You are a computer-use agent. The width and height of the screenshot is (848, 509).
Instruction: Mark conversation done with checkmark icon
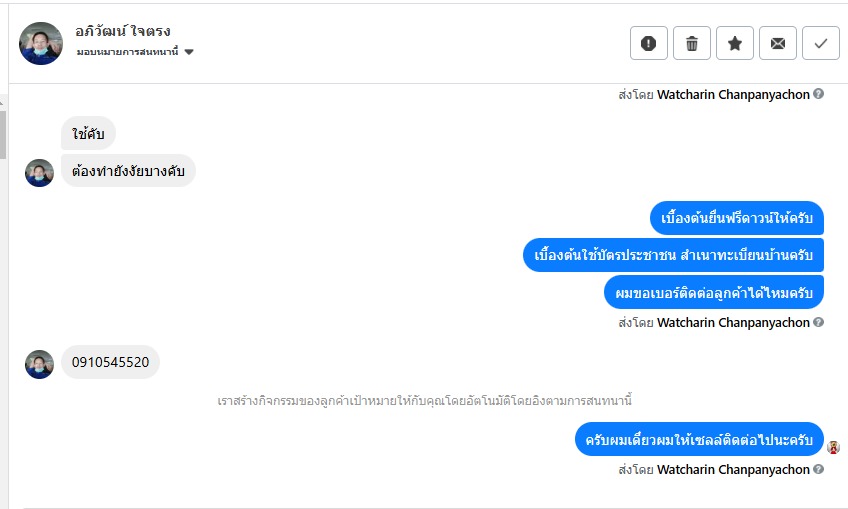[x=821, y=43]
